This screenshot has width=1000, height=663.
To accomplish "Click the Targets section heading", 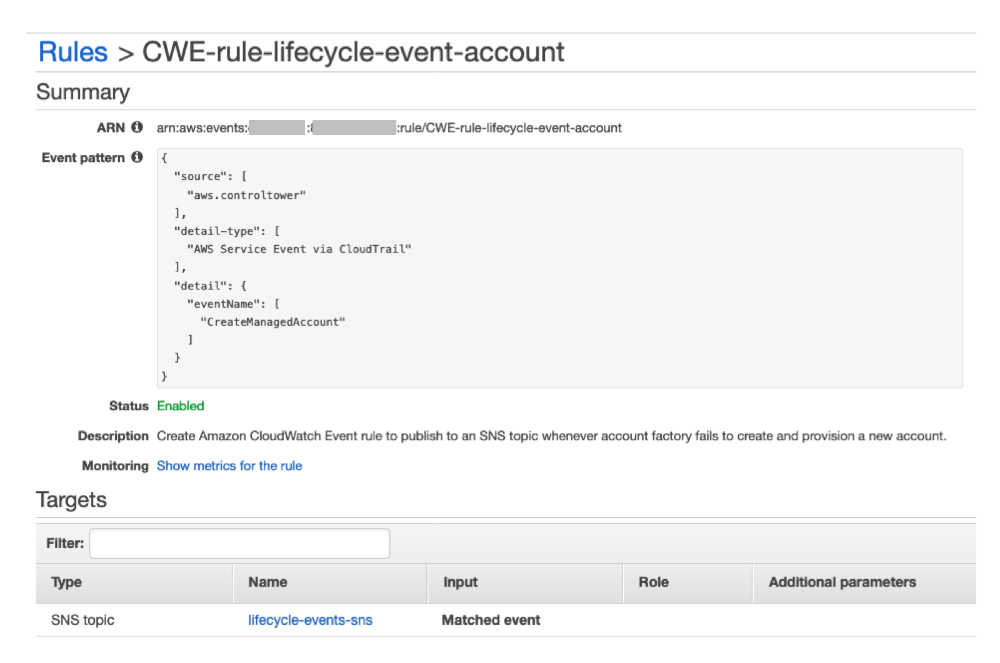I will (72, 500).
